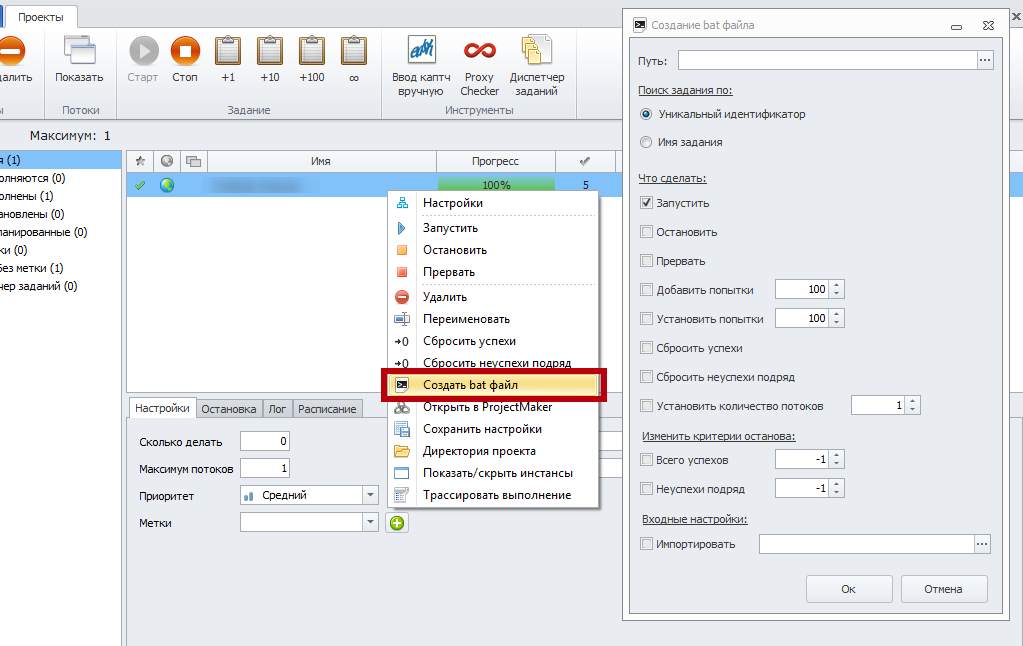The height and width of the screenshot is (646, 1023).
Task: Choose Трассировать выполнение menu entry
Action: tap(493, 495)
